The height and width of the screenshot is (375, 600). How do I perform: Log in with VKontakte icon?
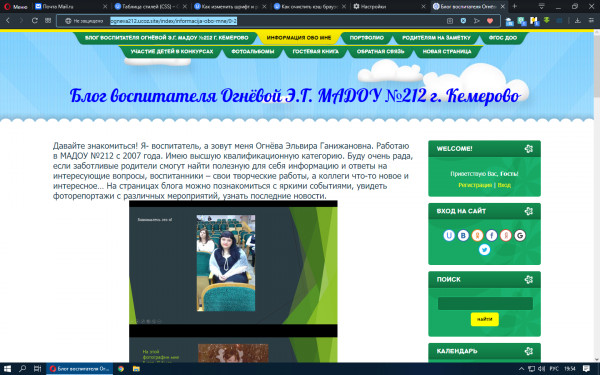point(463,235)
